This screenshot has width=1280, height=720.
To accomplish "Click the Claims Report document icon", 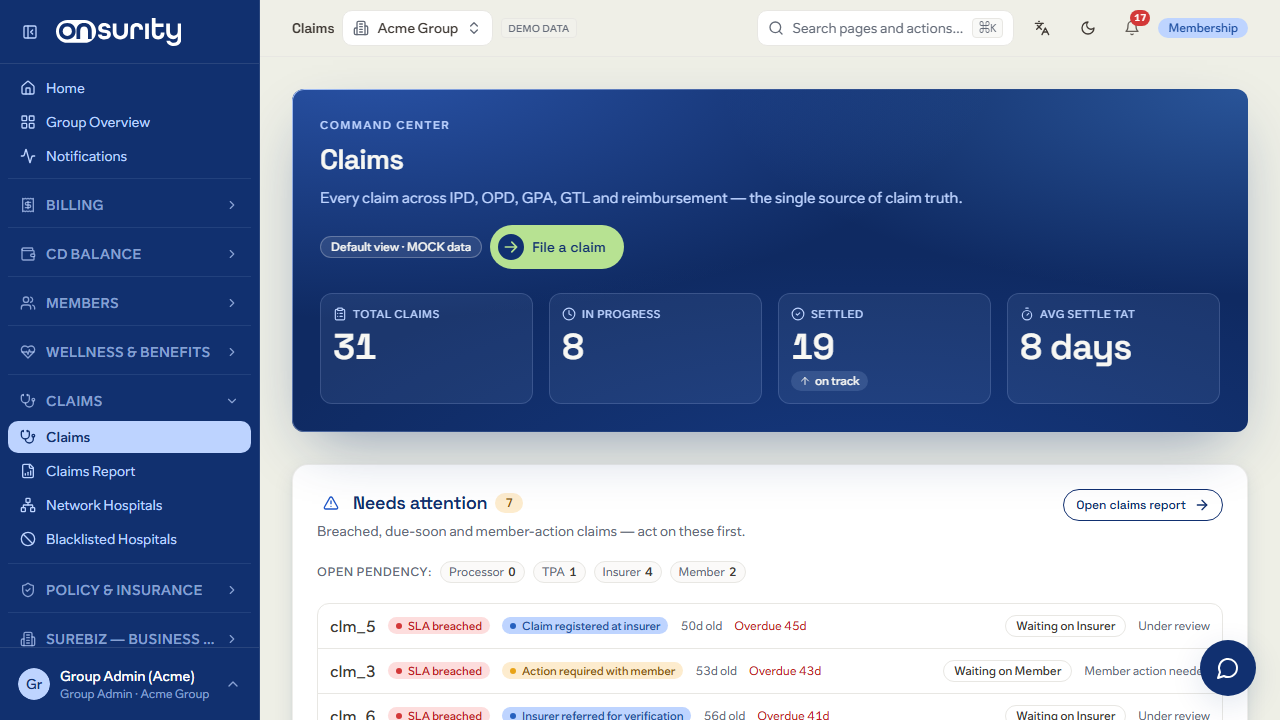I will coord(28,471).
